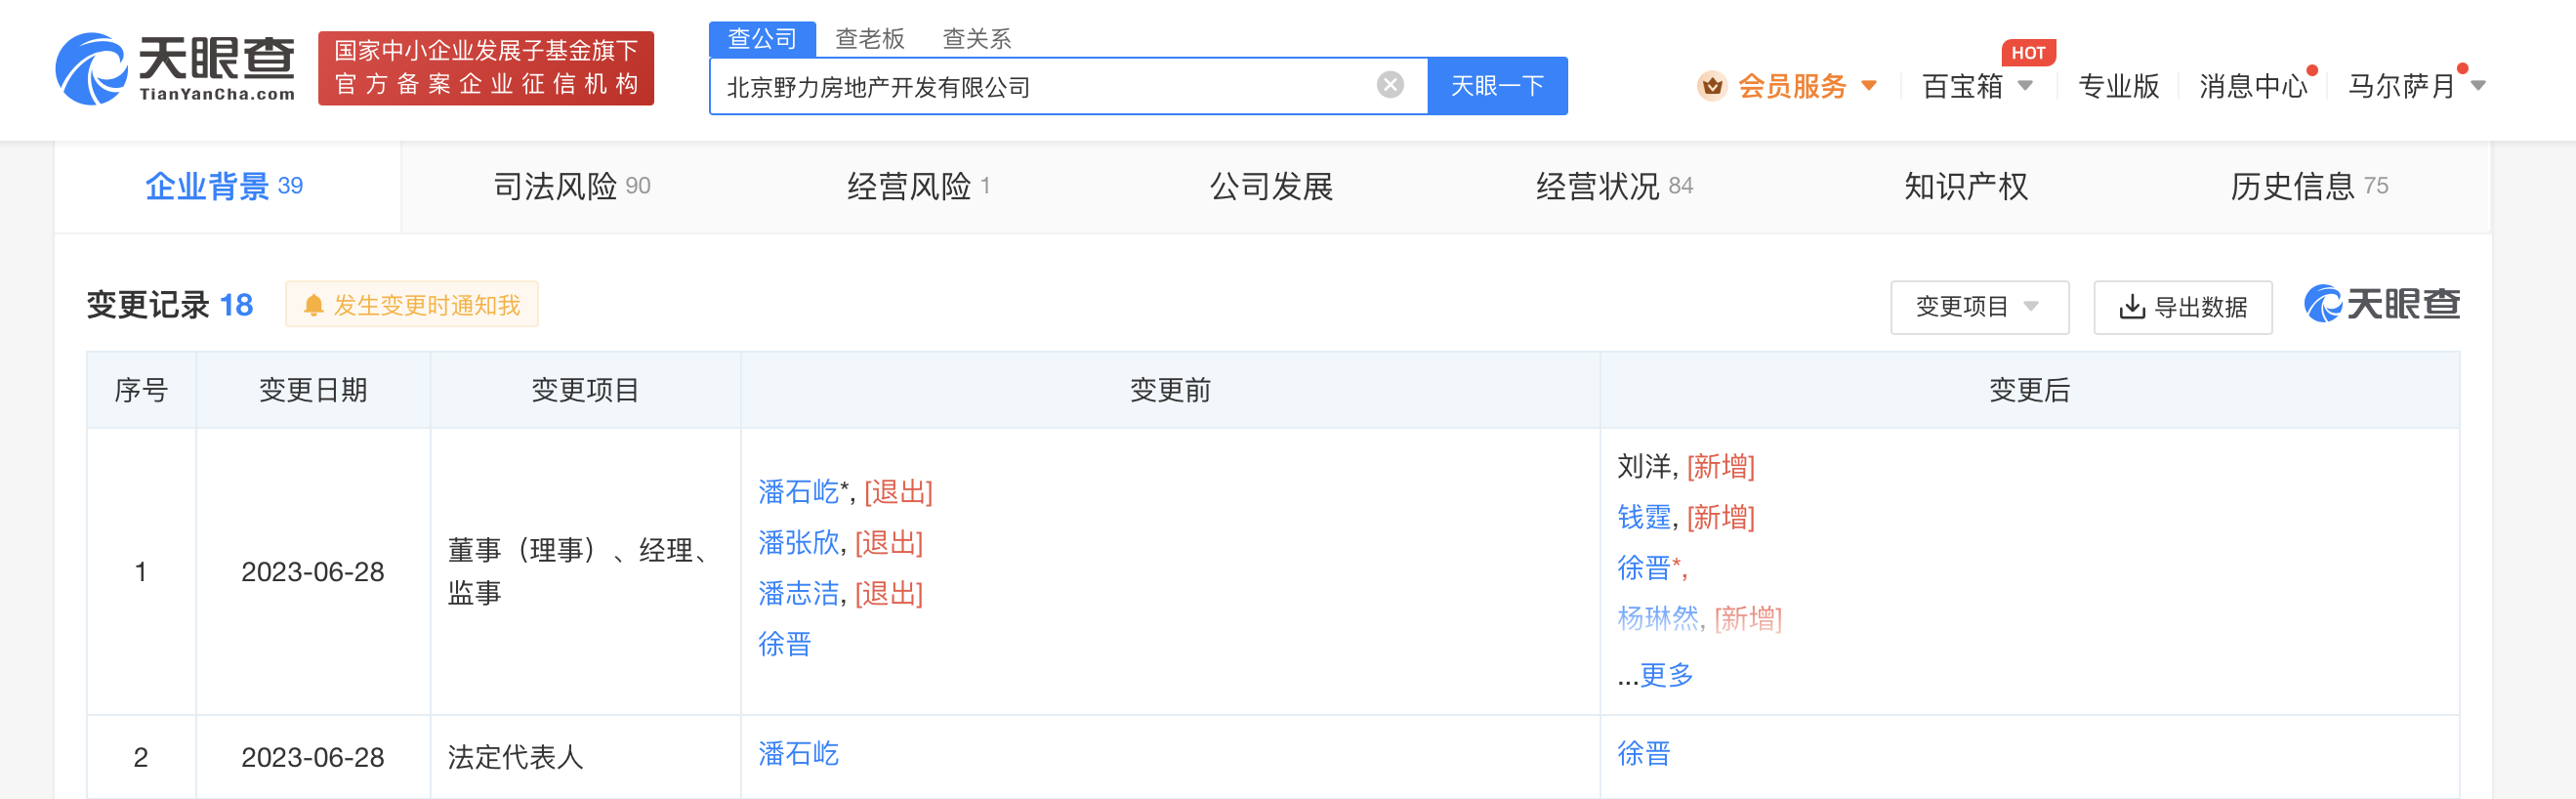The image size is (2576, 799).
Task: Select the 公司发展 tab
Action: pos(1271,187)
